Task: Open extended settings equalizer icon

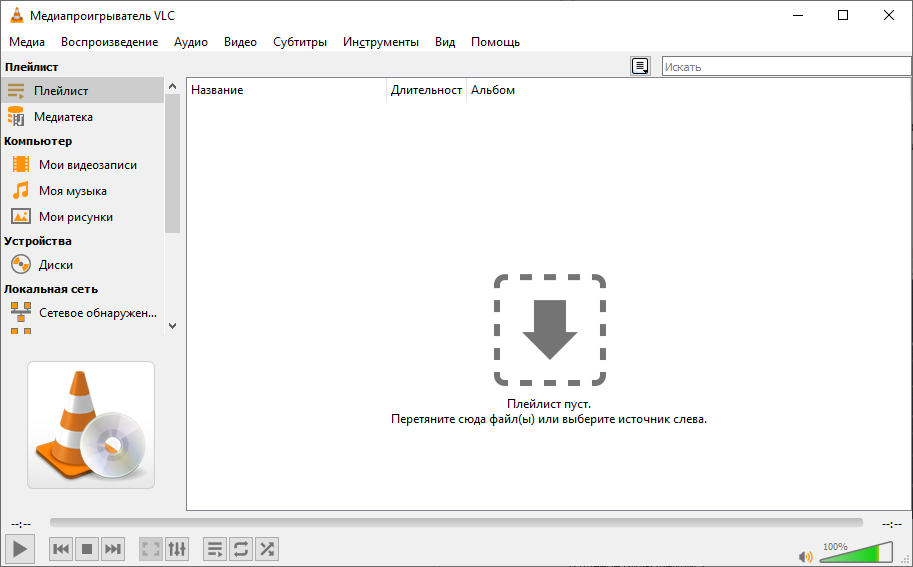Action: pyautogui.click(x=177, y=548)
